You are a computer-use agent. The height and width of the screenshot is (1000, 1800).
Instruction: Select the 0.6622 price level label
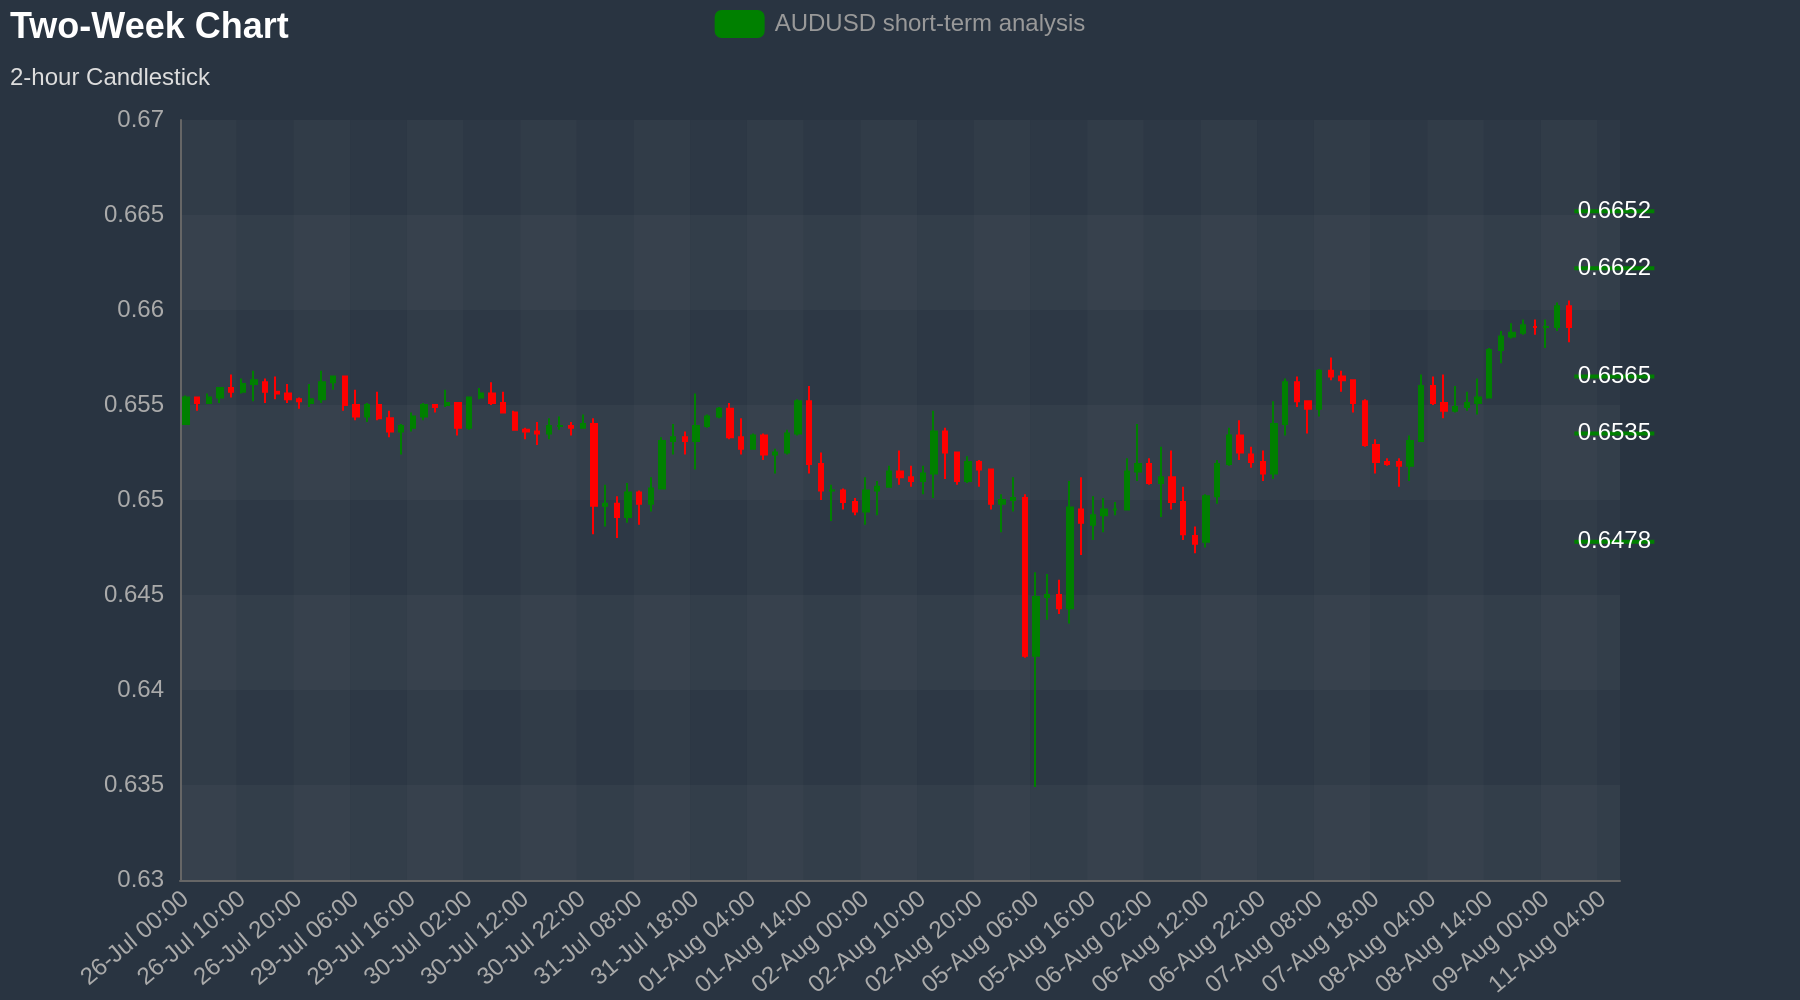pos(1614,267)
